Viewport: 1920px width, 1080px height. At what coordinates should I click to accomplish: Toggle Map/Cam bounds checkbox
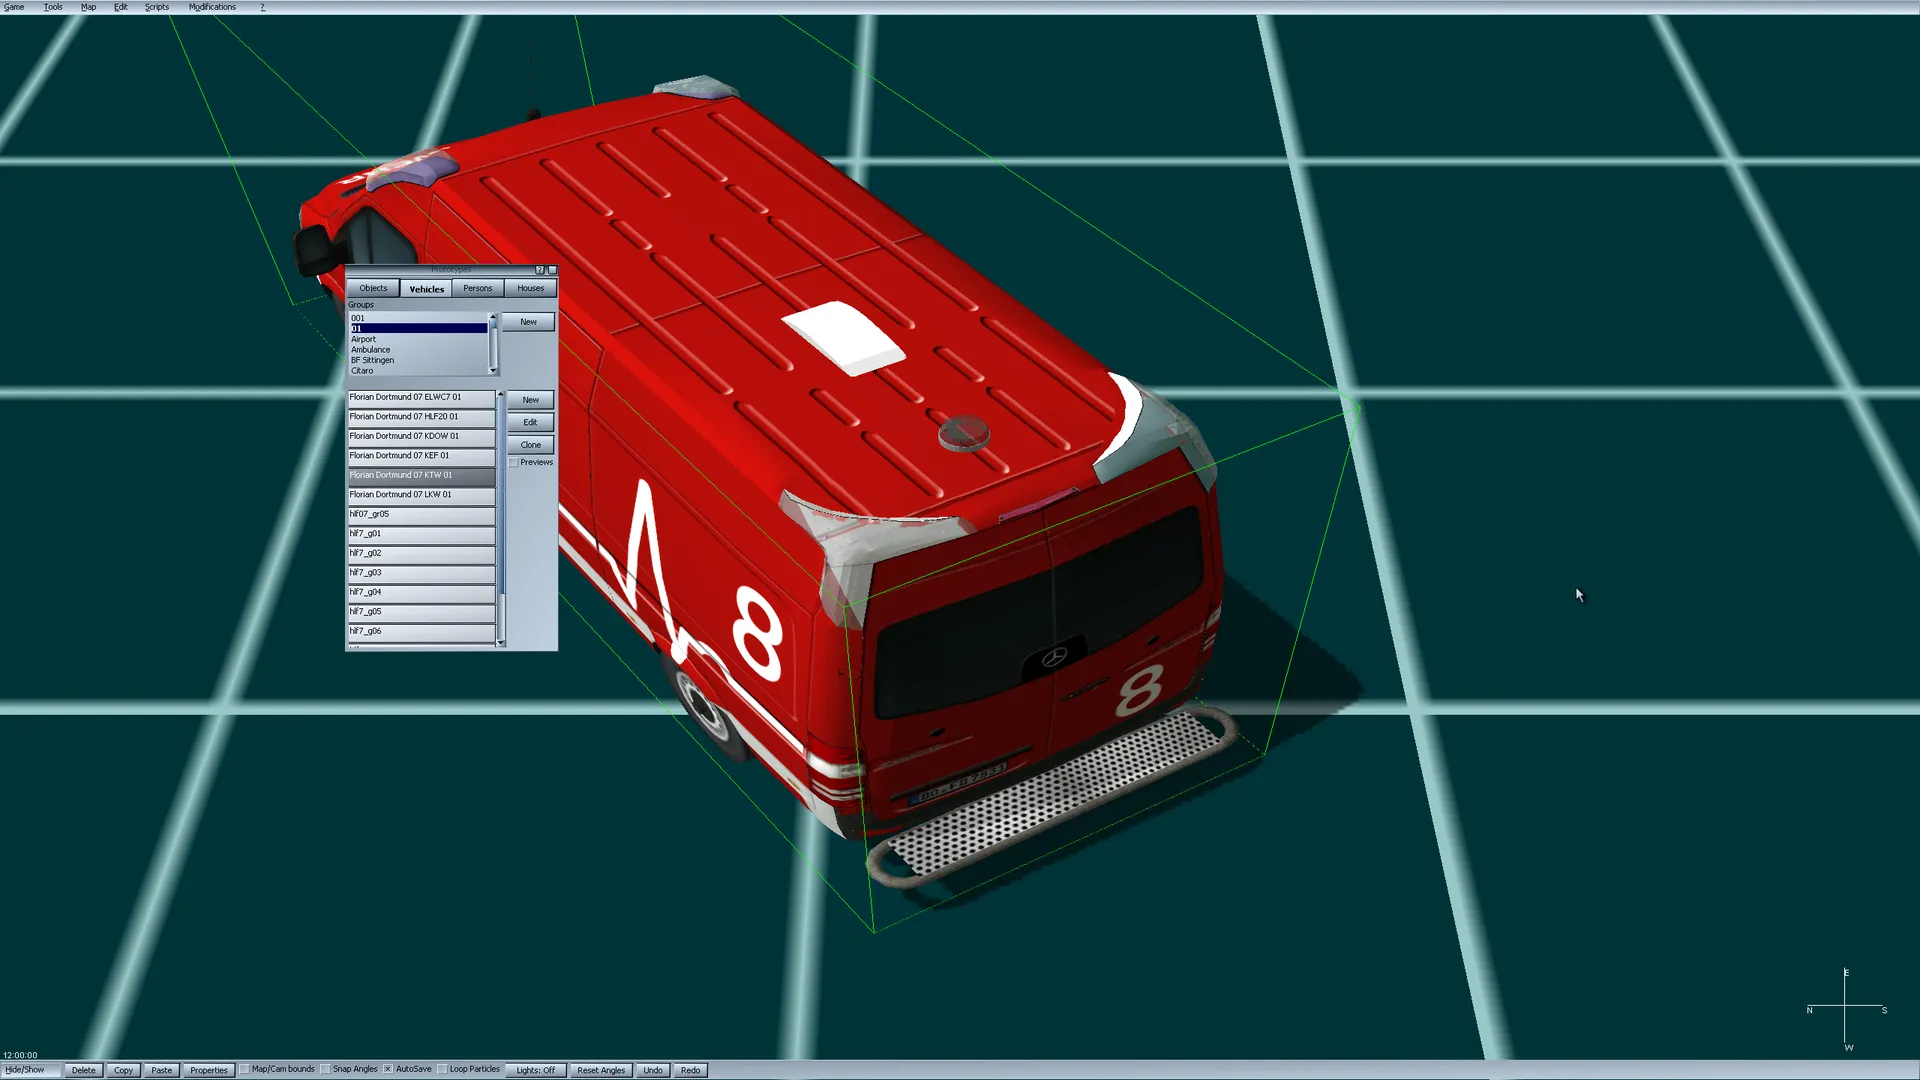[x=245, y=1069]
